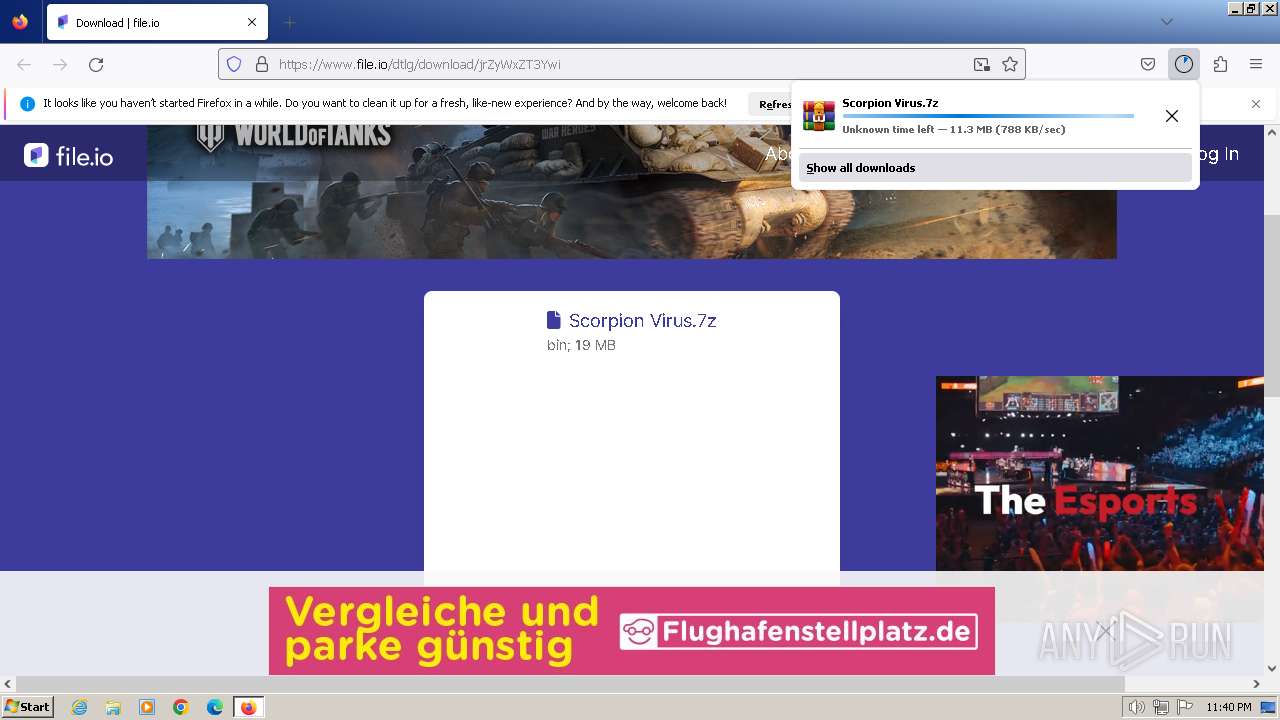Close the bottom banner ad with X

tap(1104, 630)
